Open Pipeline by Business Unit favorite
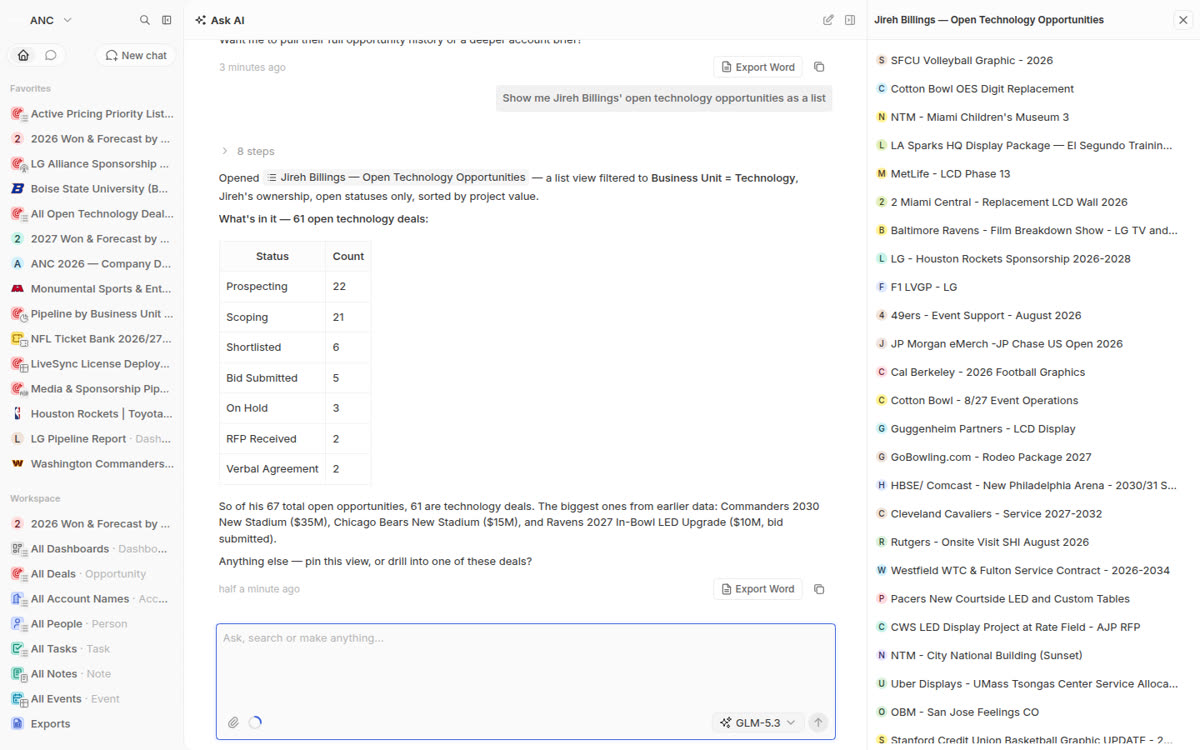The height and width of the screenshot is (750, 1200). click(92, 314)
